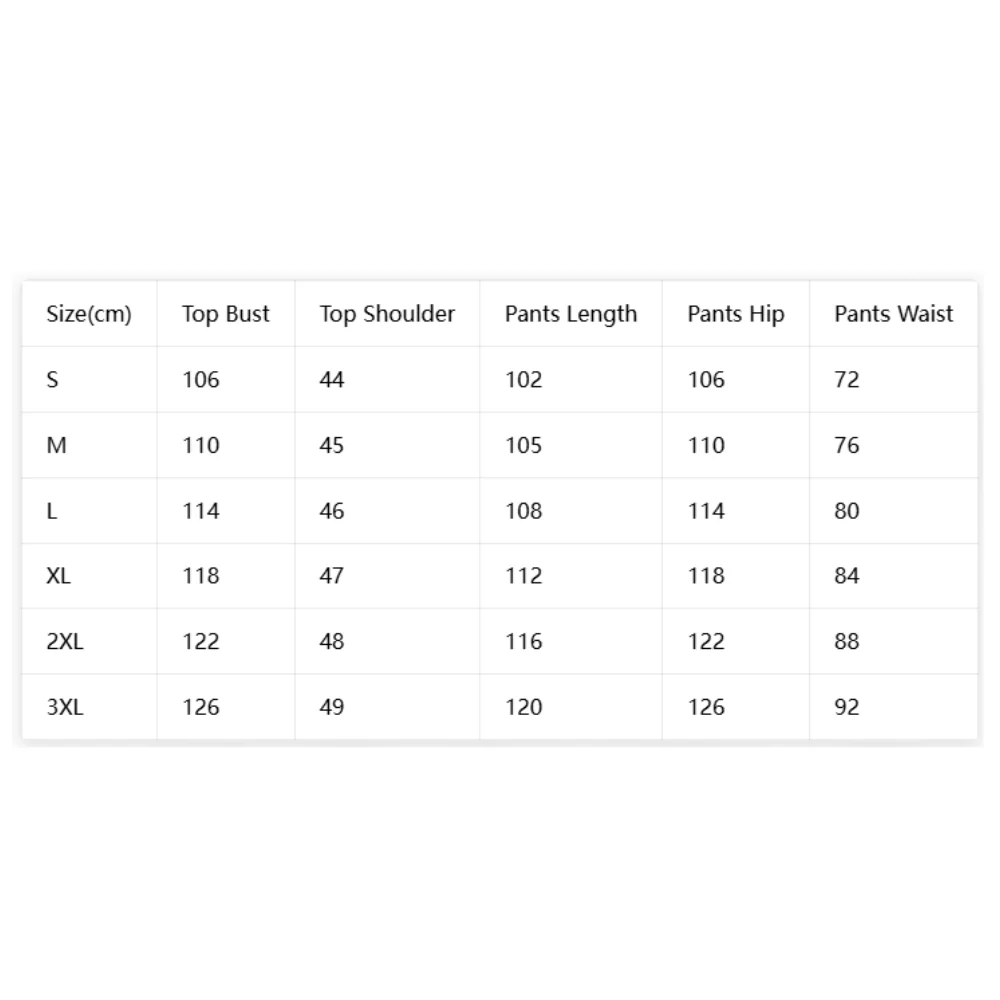
Task: Click Top Shoulder value 46
Action: [332, 511]
